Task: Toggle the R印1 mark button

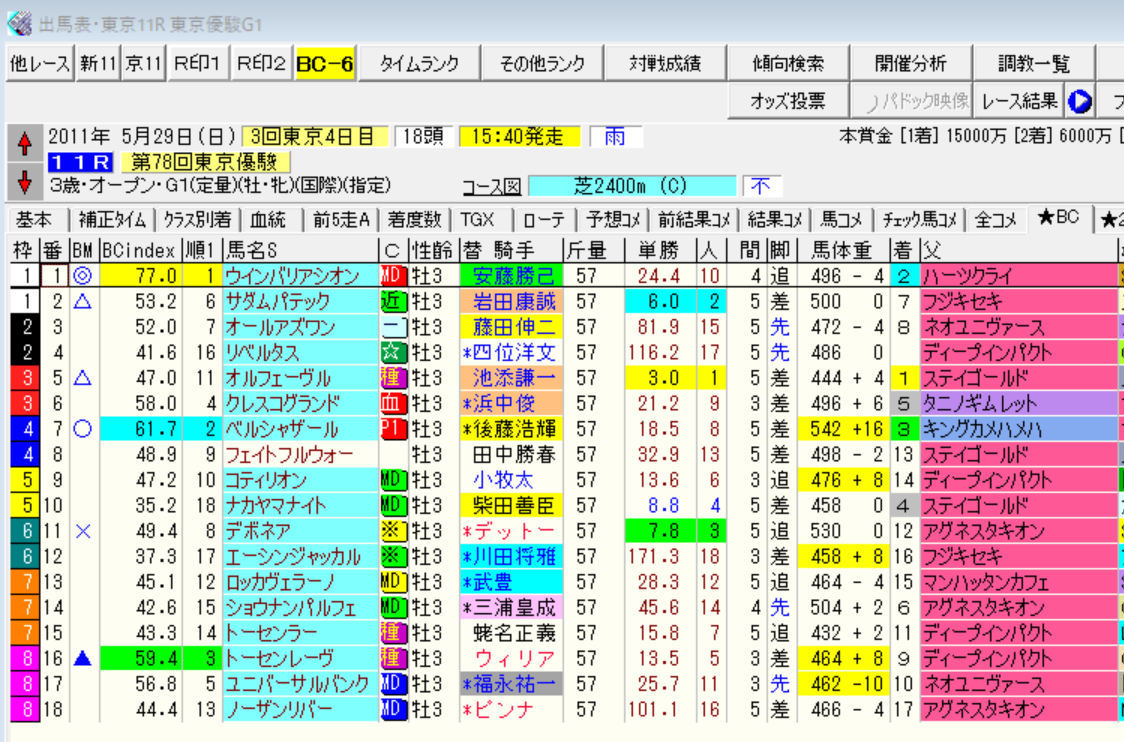Action: pyautogui.click(x=198, y=64)
